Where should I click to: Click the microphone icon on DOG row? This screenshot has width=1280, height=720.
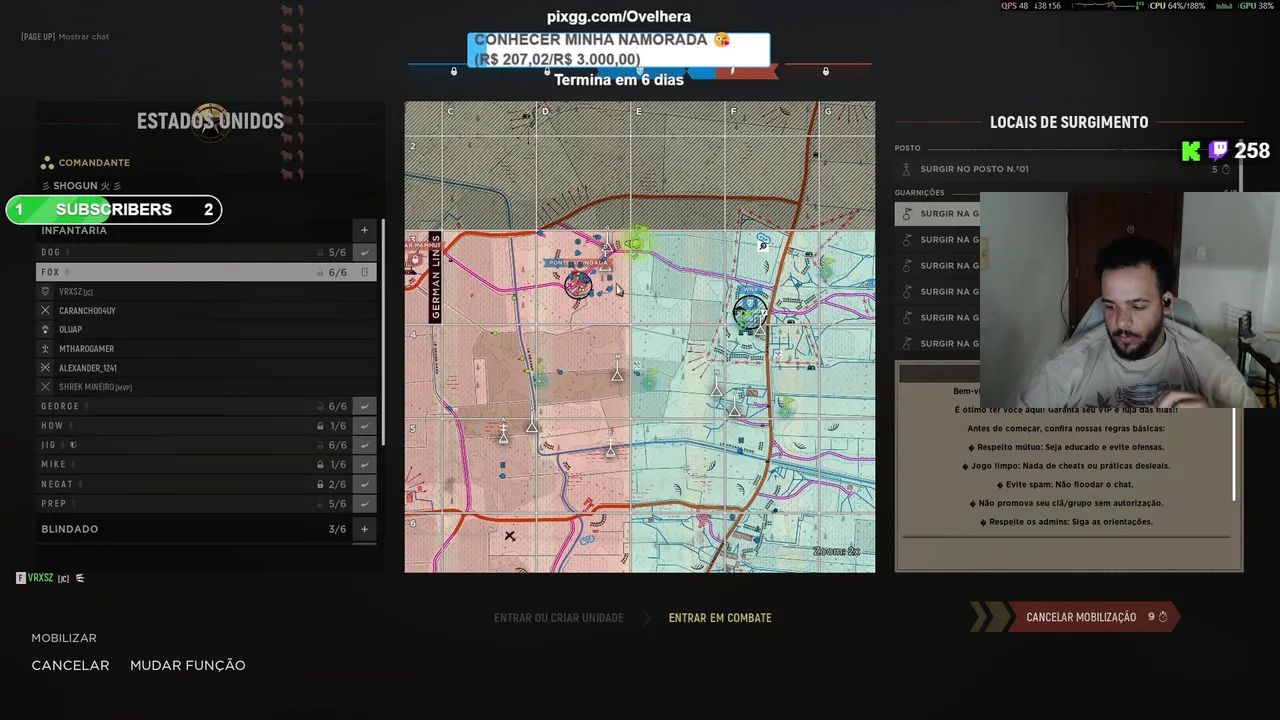point(68,253)
